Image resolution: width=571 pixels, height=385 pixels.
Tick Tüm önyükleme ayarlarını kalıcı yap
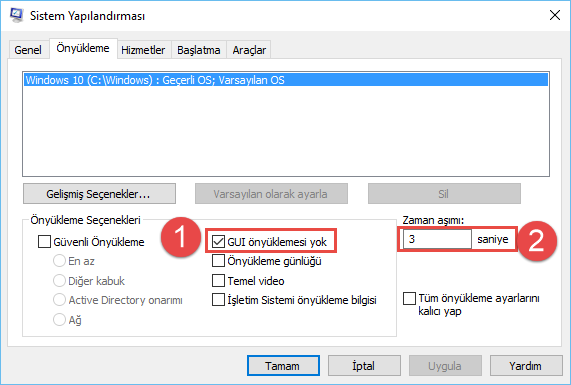pyautogui.click(x=409, y=298)
